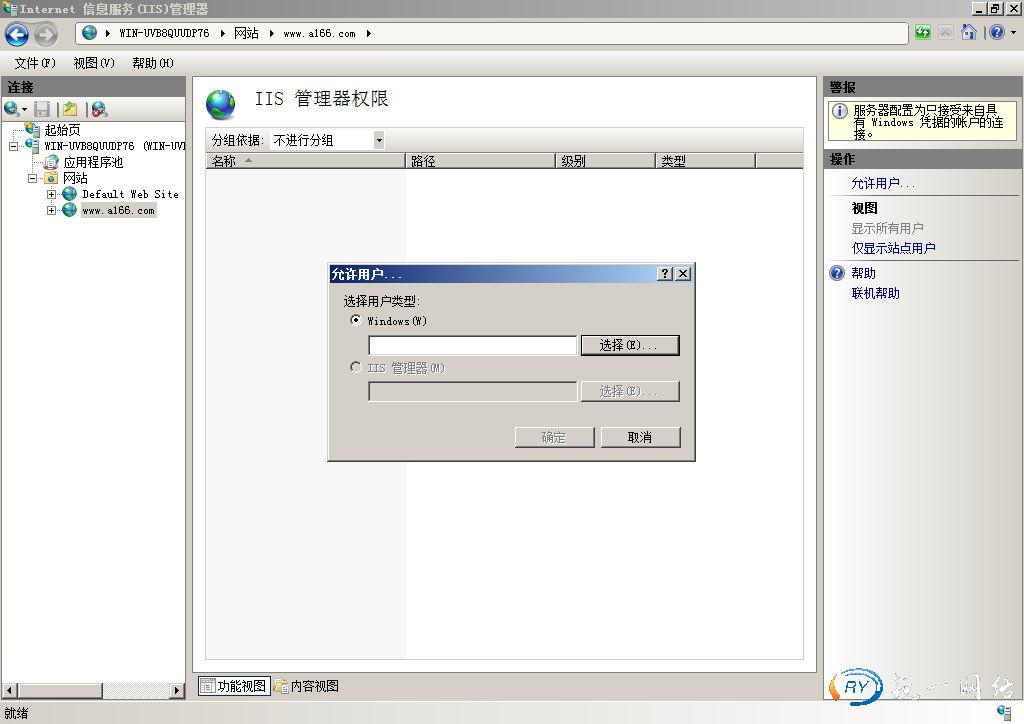Screen dimensions: 1024x724
Task: Click the delete connection icon in the Connections toolbar
Action: (98, 109)
